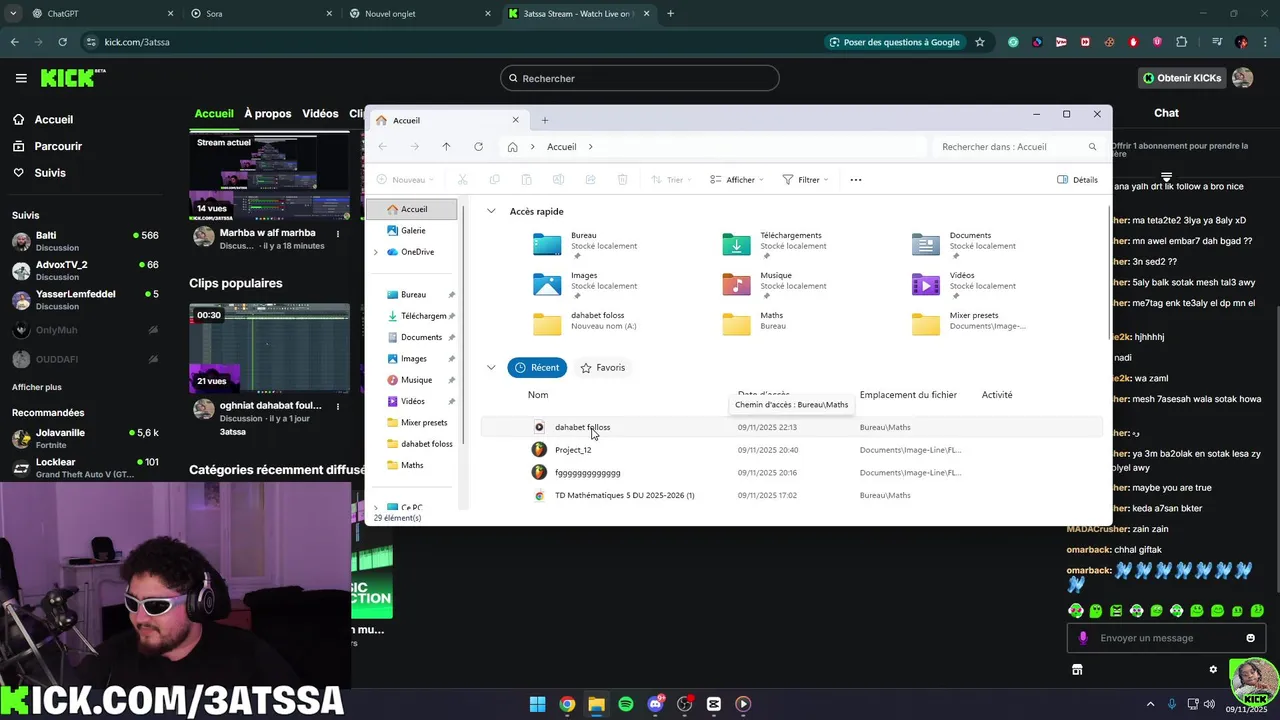Toggle the Détails pane button
Screen dimensions: 1280x720
pos(1077,180)
